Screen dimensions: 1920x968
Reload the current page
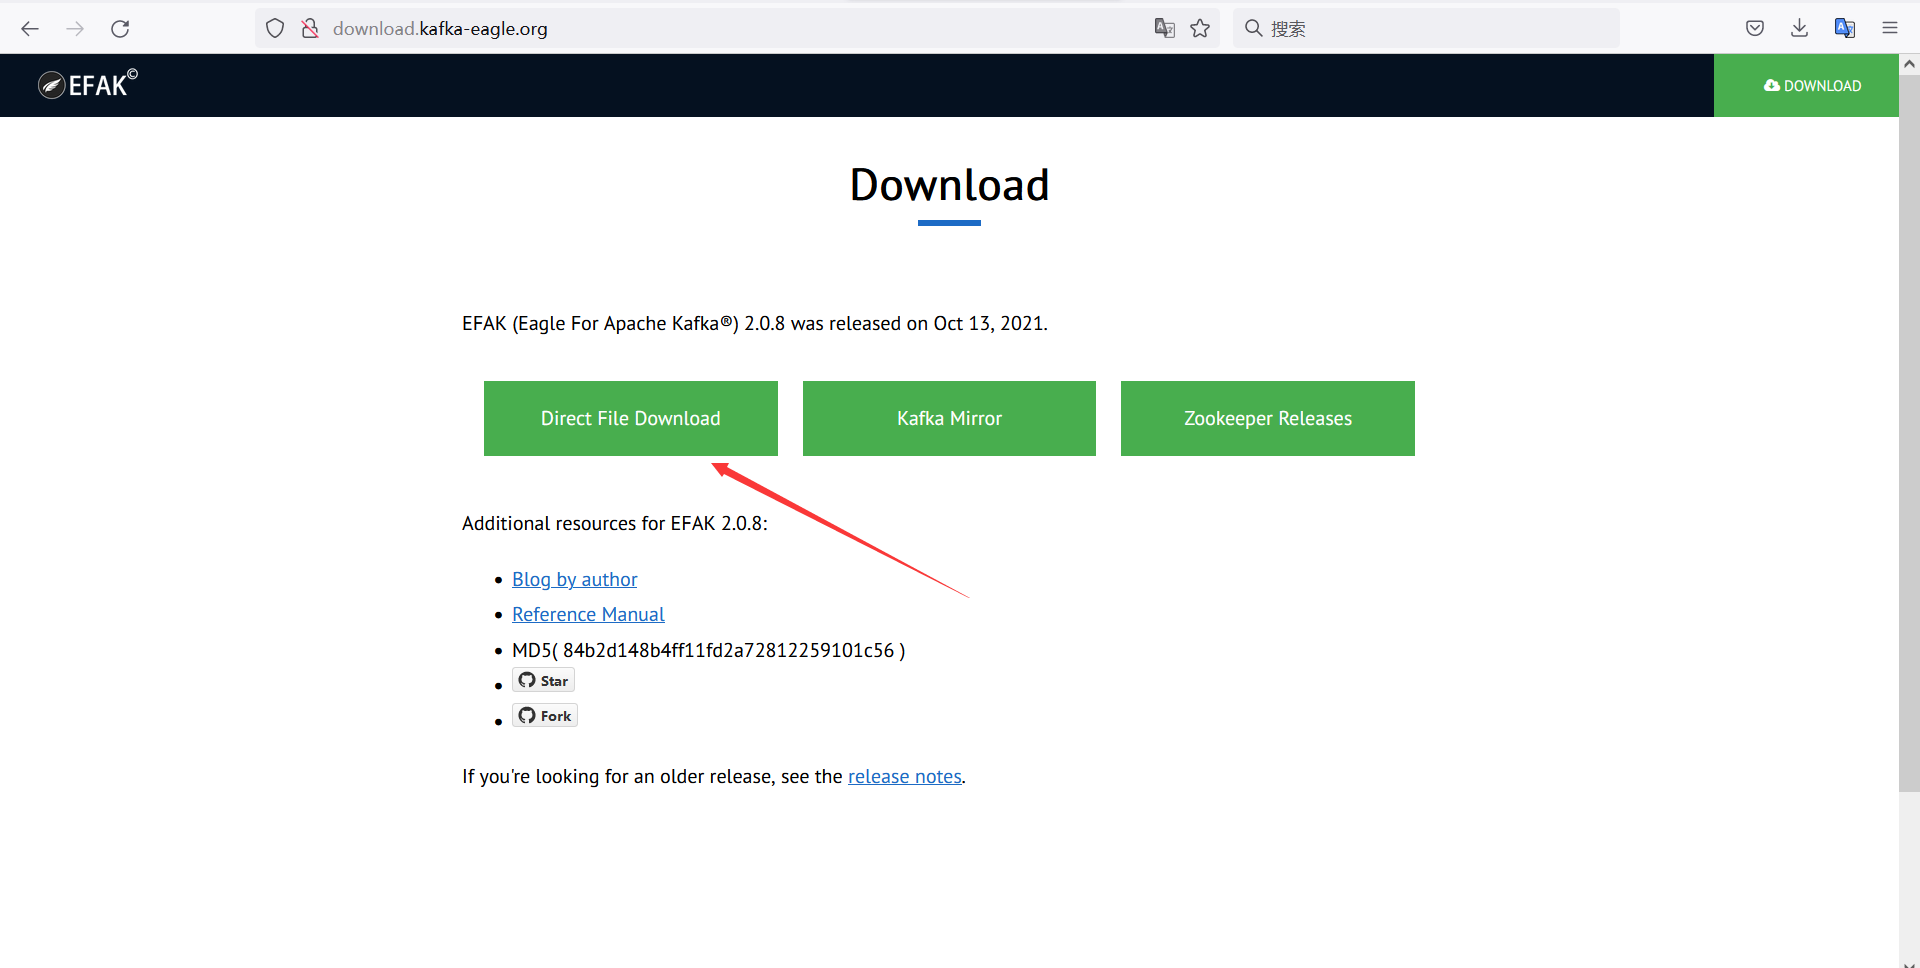pos(120,28)
